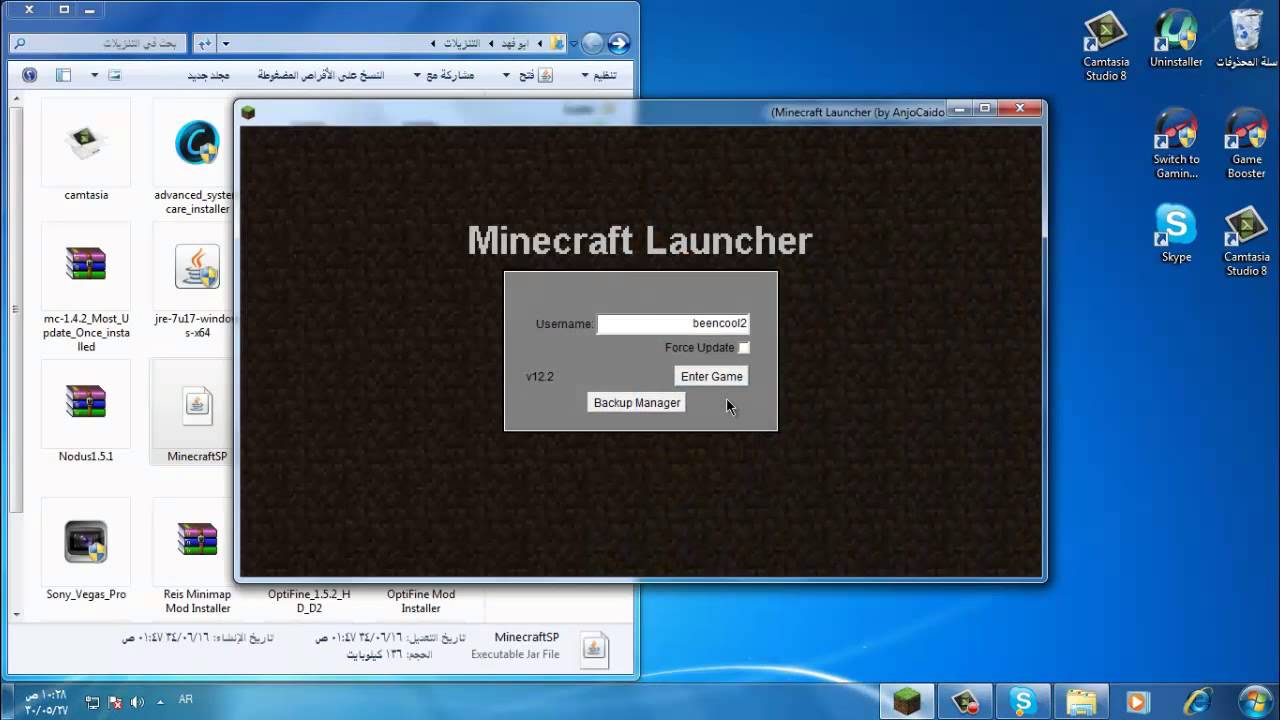Click the MinecraftSP jar icon in details pane

(594, 648)
